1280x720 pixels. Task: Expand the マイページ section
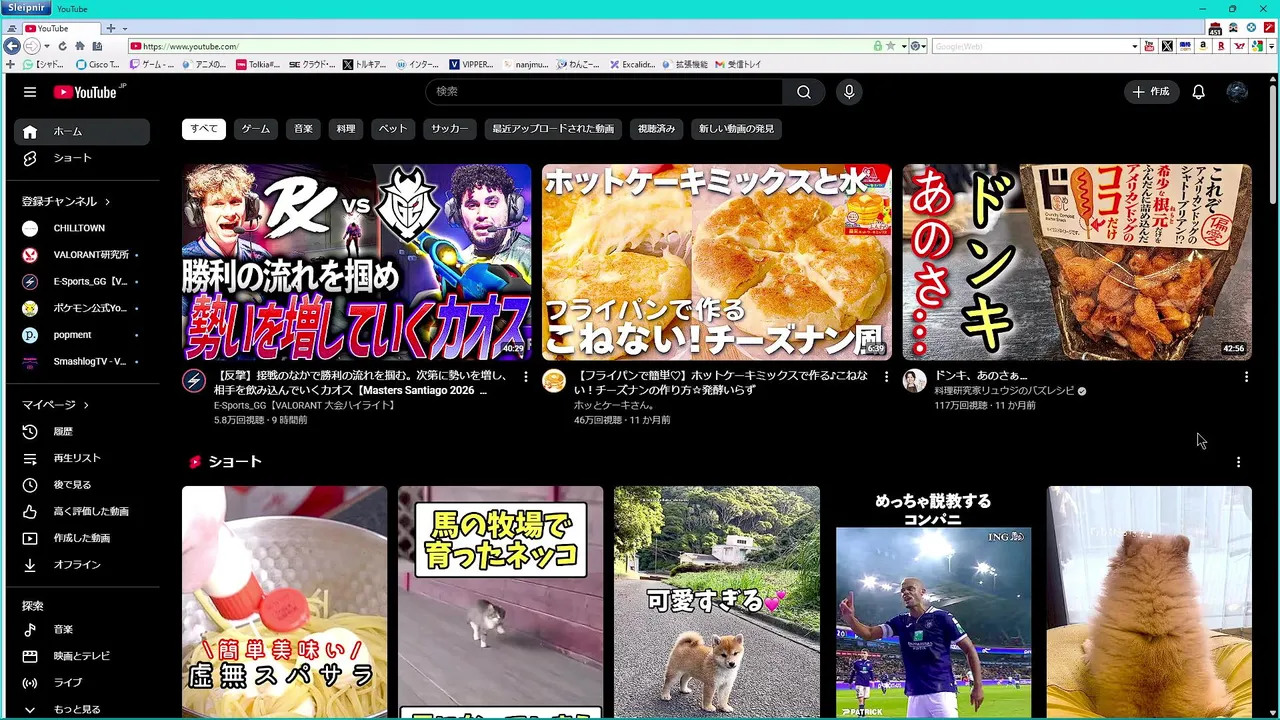[x=56, y=405]
